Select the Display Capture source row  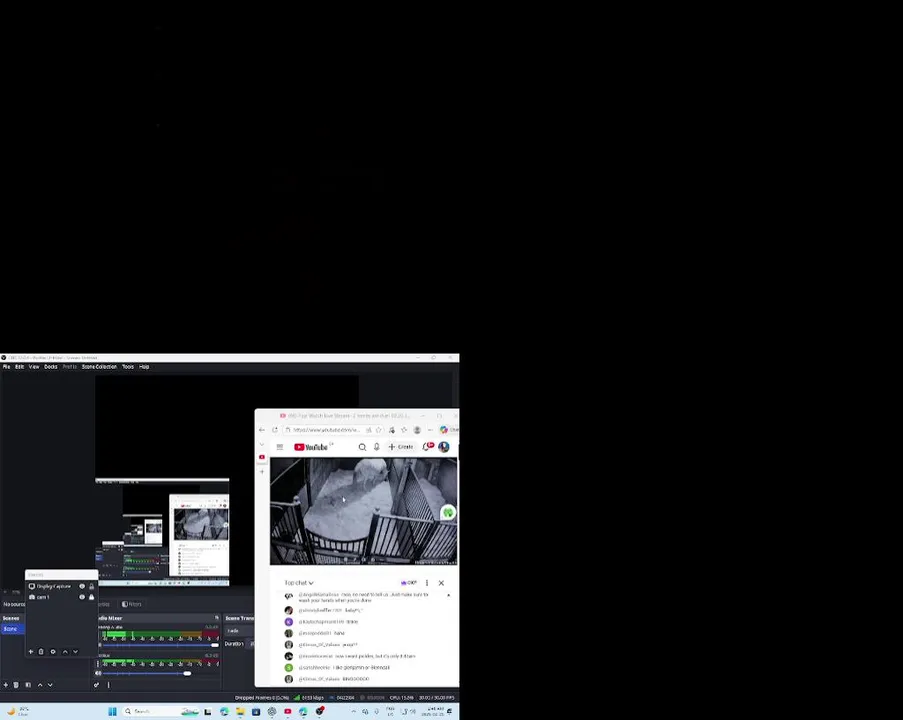click(61, 586)
